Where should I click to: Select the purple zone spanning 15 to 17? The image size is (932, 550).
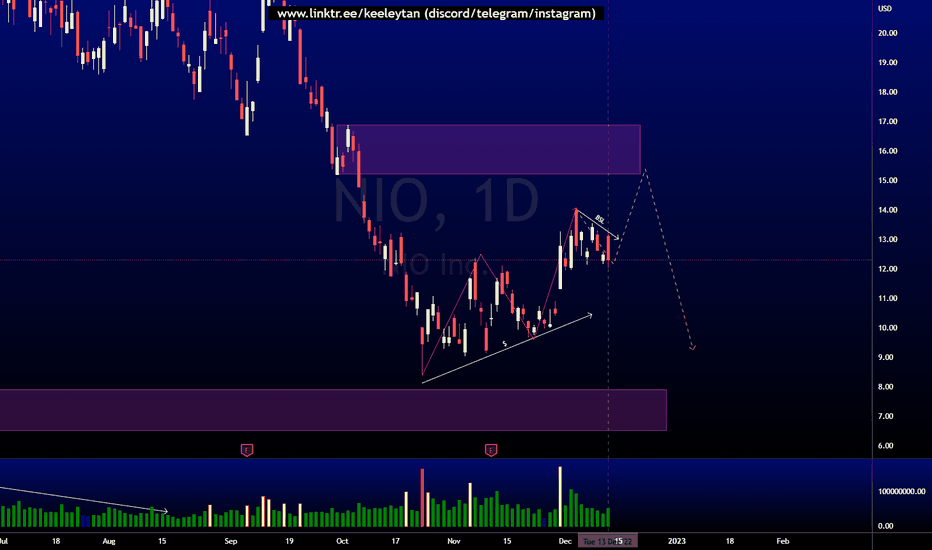point(489,149)
